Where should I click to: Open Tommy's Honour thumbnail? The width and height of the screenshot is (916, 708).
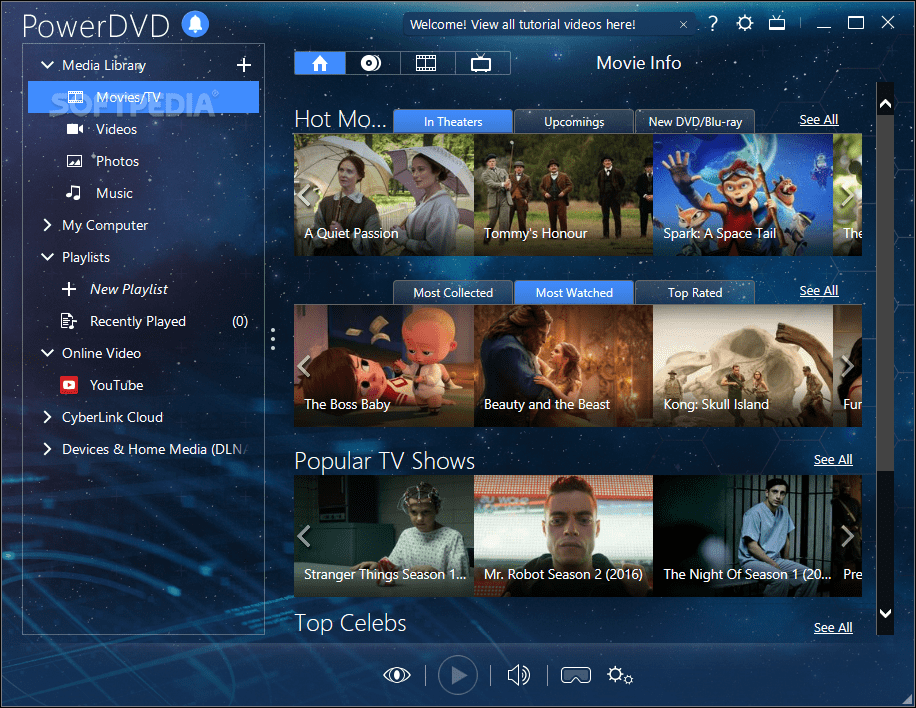point(563,195)
